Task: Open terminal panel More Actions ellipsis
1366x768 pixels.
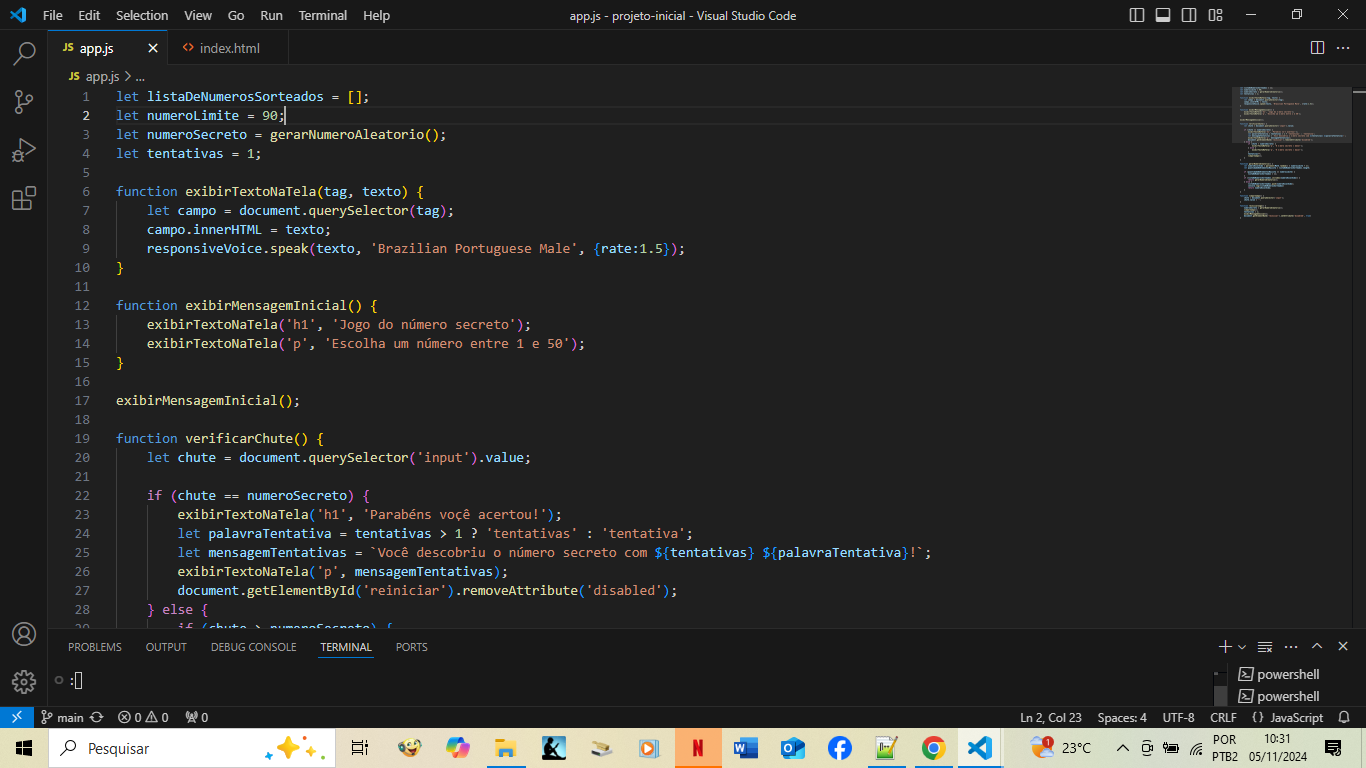Action: pyautogui.click(x=1291, y=647)
